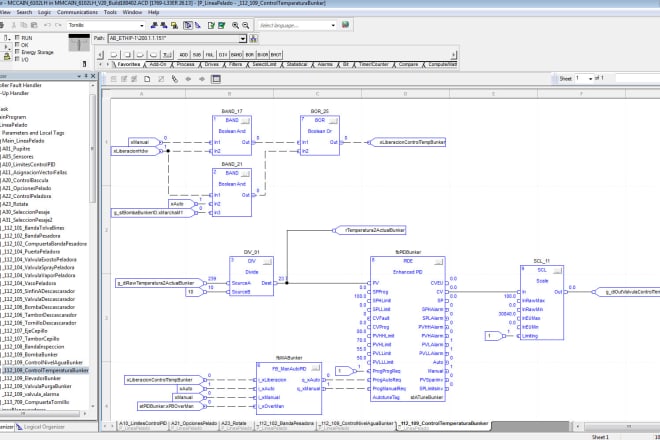Open the Tornillo search combo box dropdown
The image size is (660, 440).
142,25
